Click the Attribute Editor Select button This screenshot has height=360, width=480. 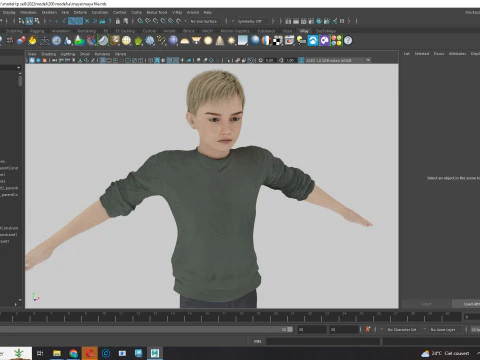click(x=426, y=304)
